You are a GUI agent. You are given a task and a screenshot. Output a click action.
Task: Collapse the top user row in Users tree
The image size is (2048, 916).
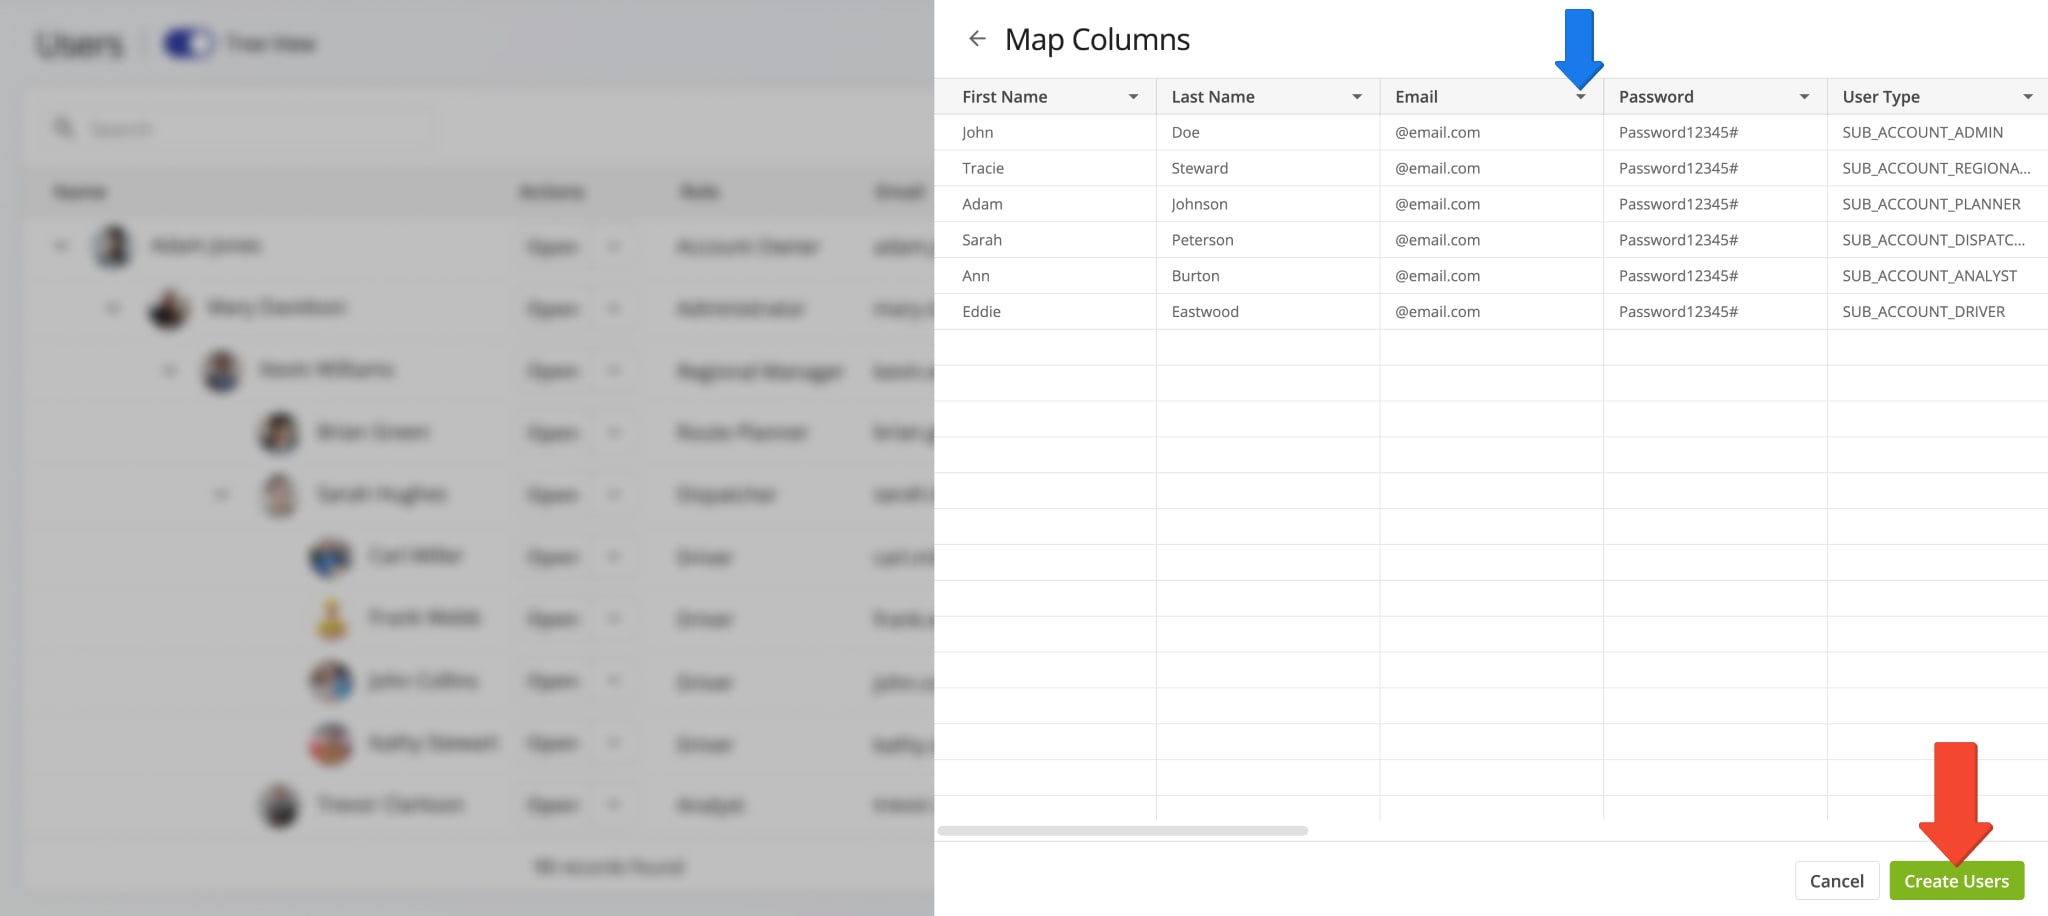[x=61, y=245]
